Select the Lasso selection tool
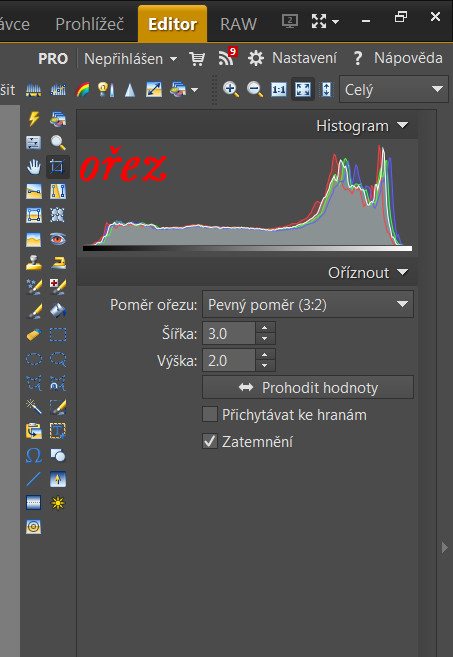Screen dimensions: 453x657 (x=58, y=359)
